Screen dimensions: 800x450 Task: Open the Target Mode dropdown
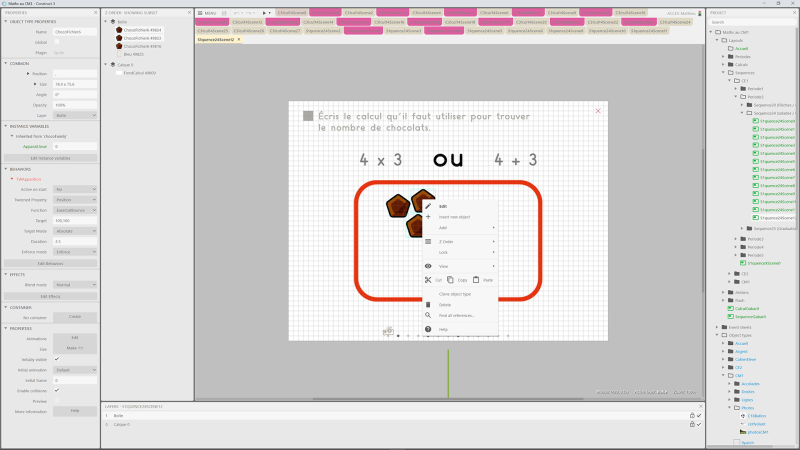tap(75, 231)
